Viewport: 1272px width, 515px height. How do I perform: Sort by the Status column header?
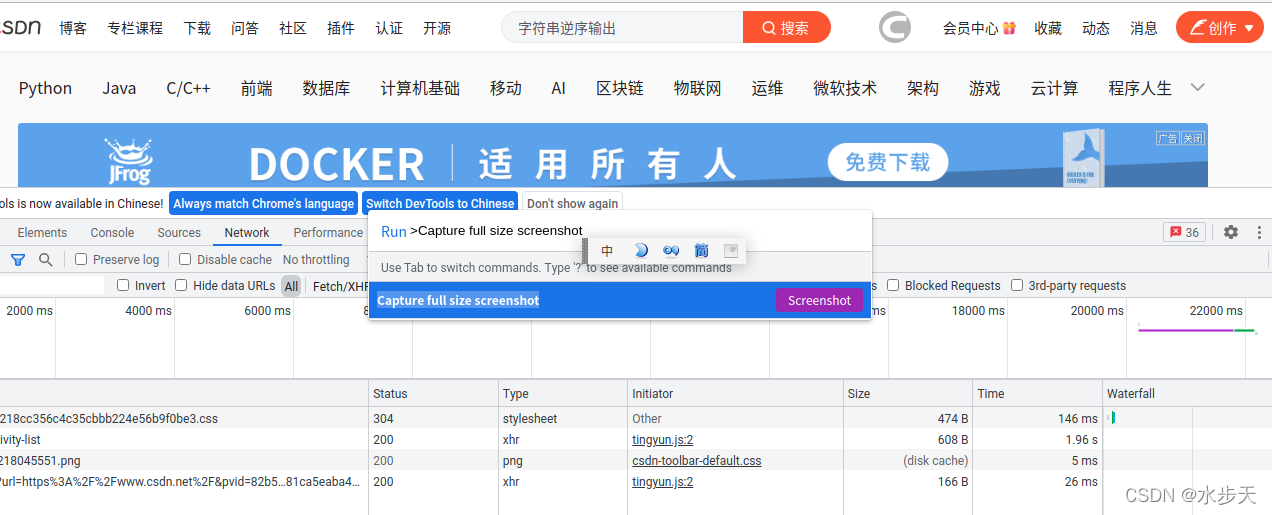coord(433,393)
